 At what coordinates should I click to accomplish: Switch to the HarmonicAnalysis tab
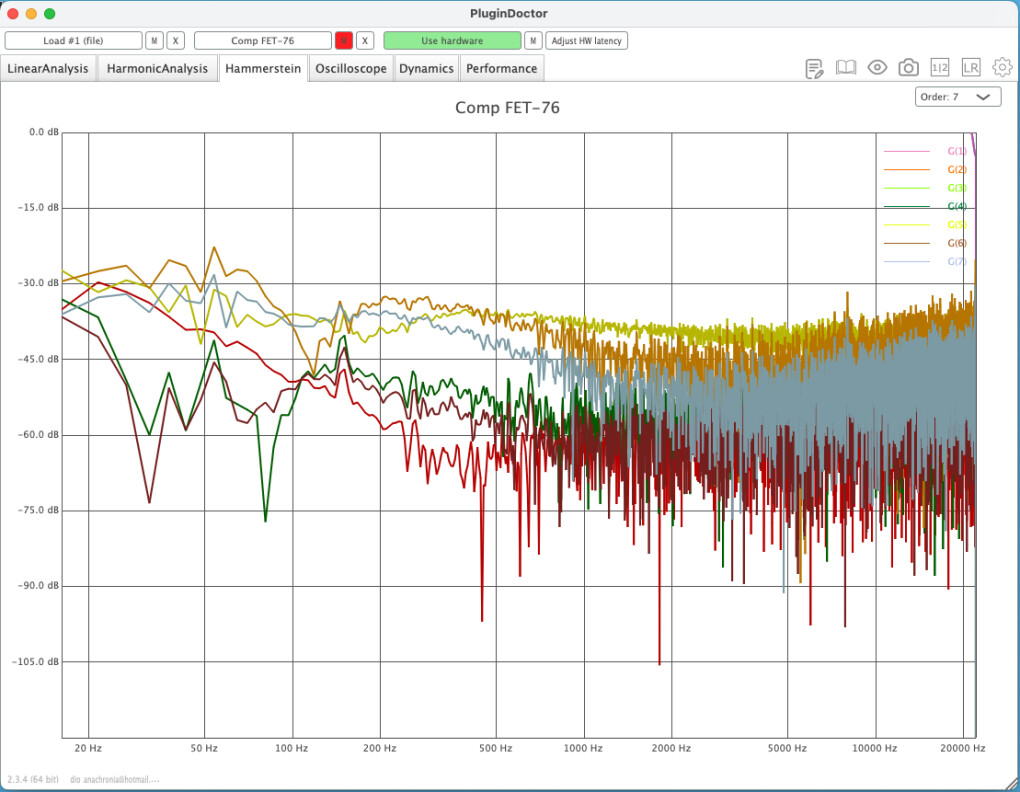[x=157, y=69]
